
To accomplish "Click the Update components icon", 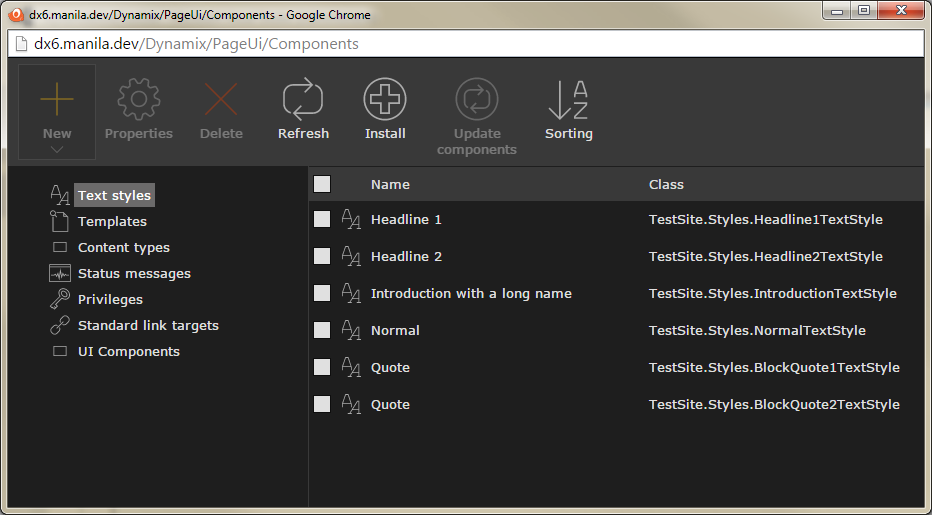I will [x=477, y=100].
